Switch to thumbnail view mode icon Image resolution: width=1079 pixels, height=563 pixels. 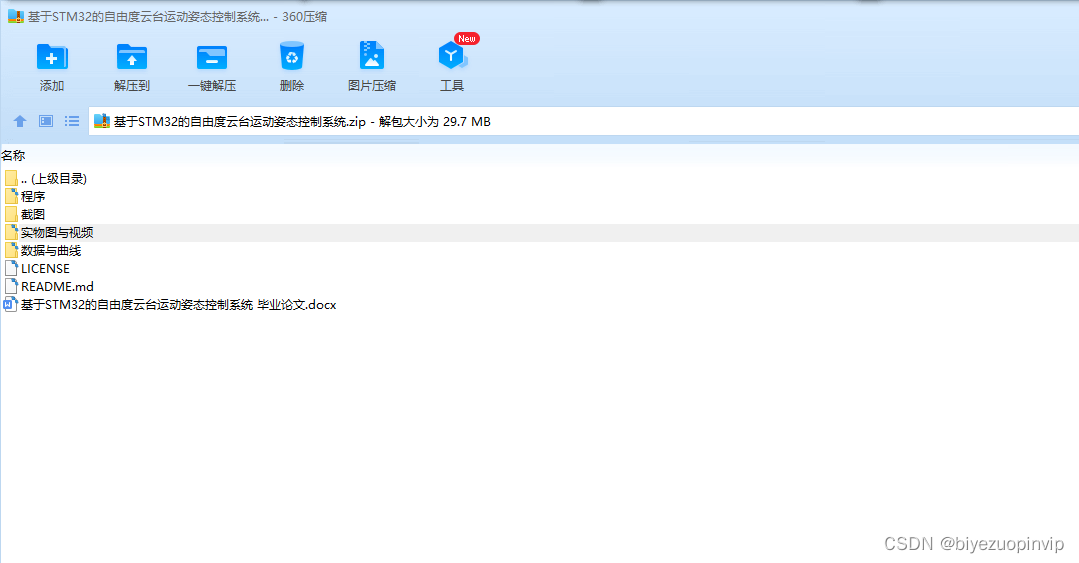[x=46, y=121]
